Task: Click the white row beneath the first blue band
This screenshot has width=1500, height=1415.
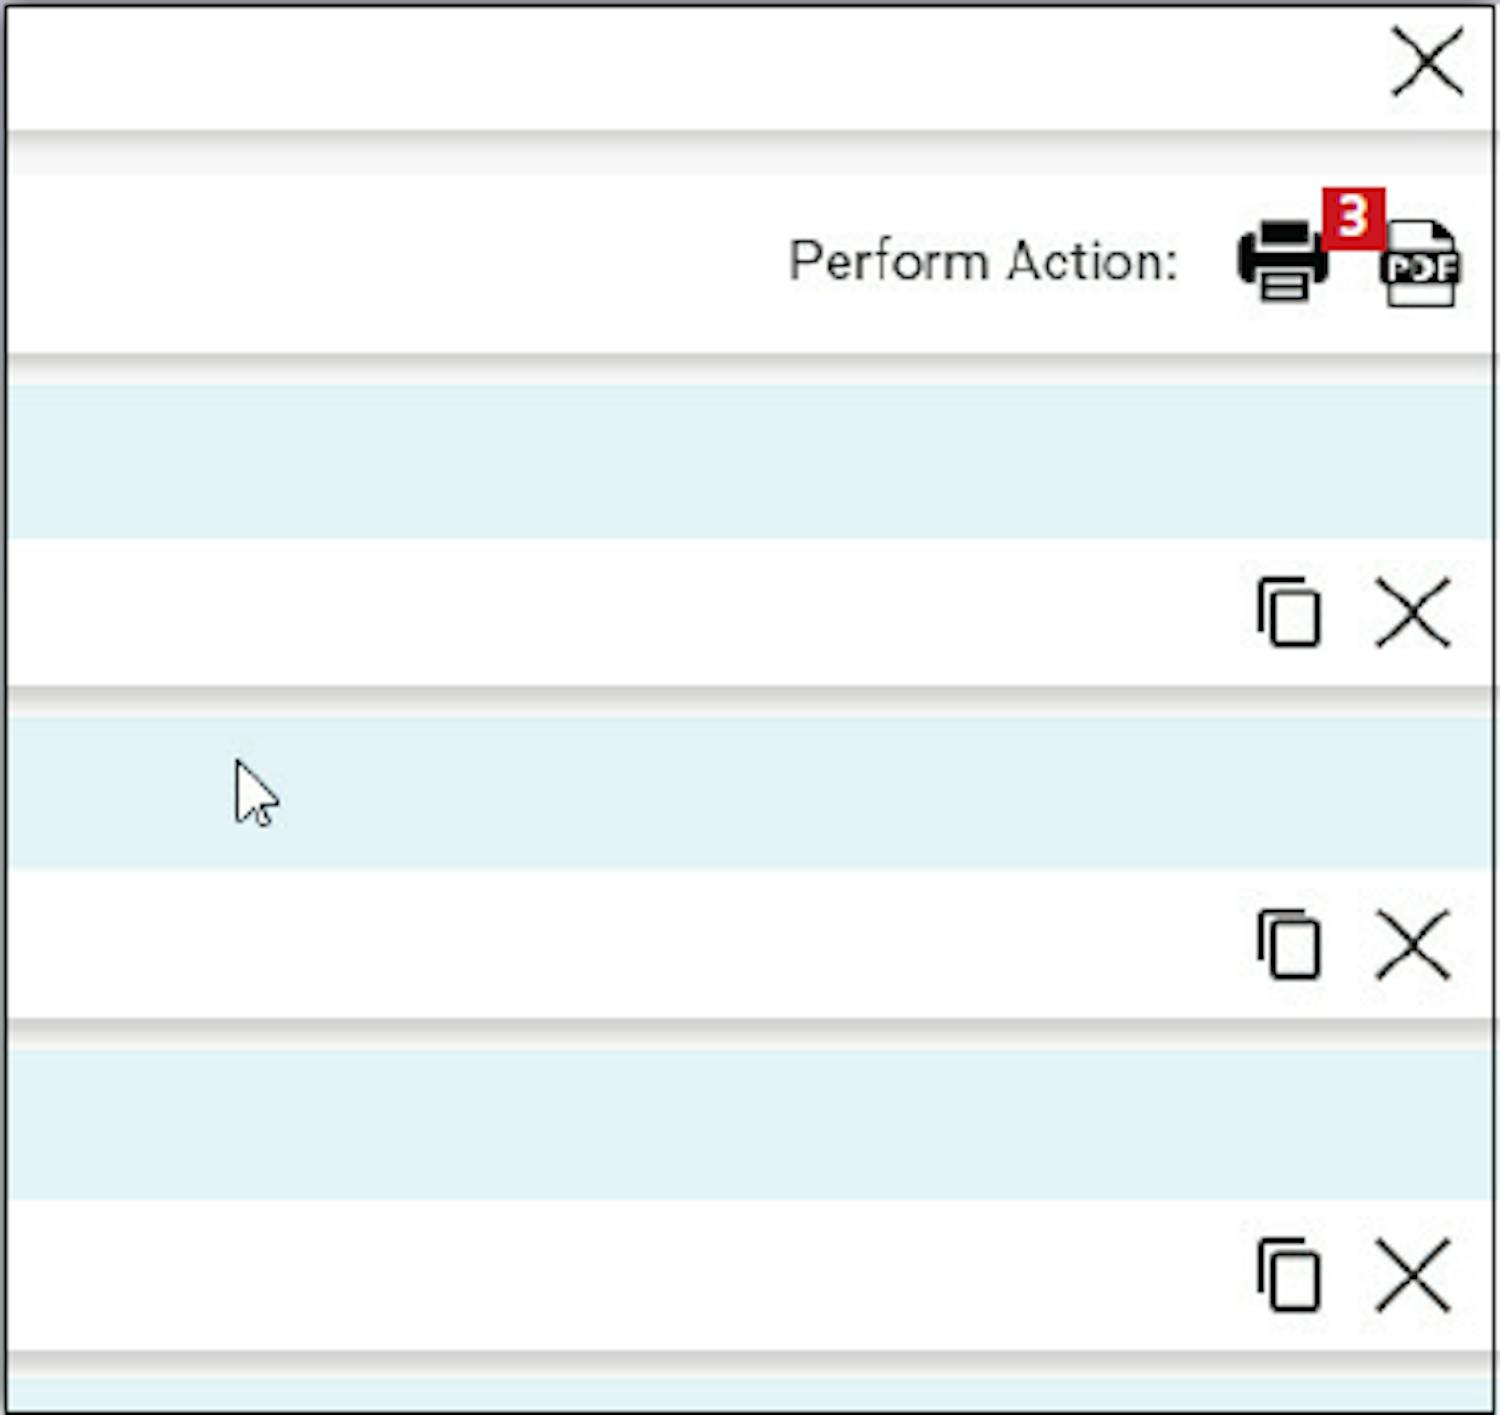Action: pos(600,612)
